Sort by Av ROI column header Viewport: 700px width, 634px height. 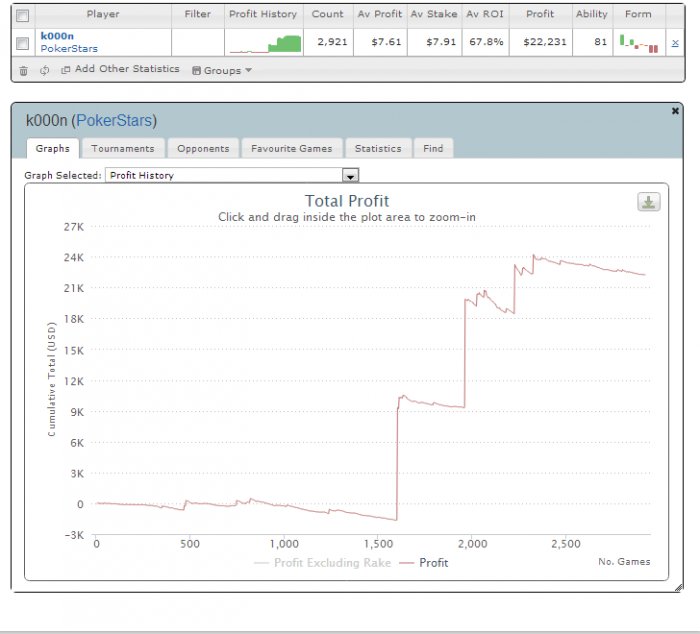coord(485,14)
